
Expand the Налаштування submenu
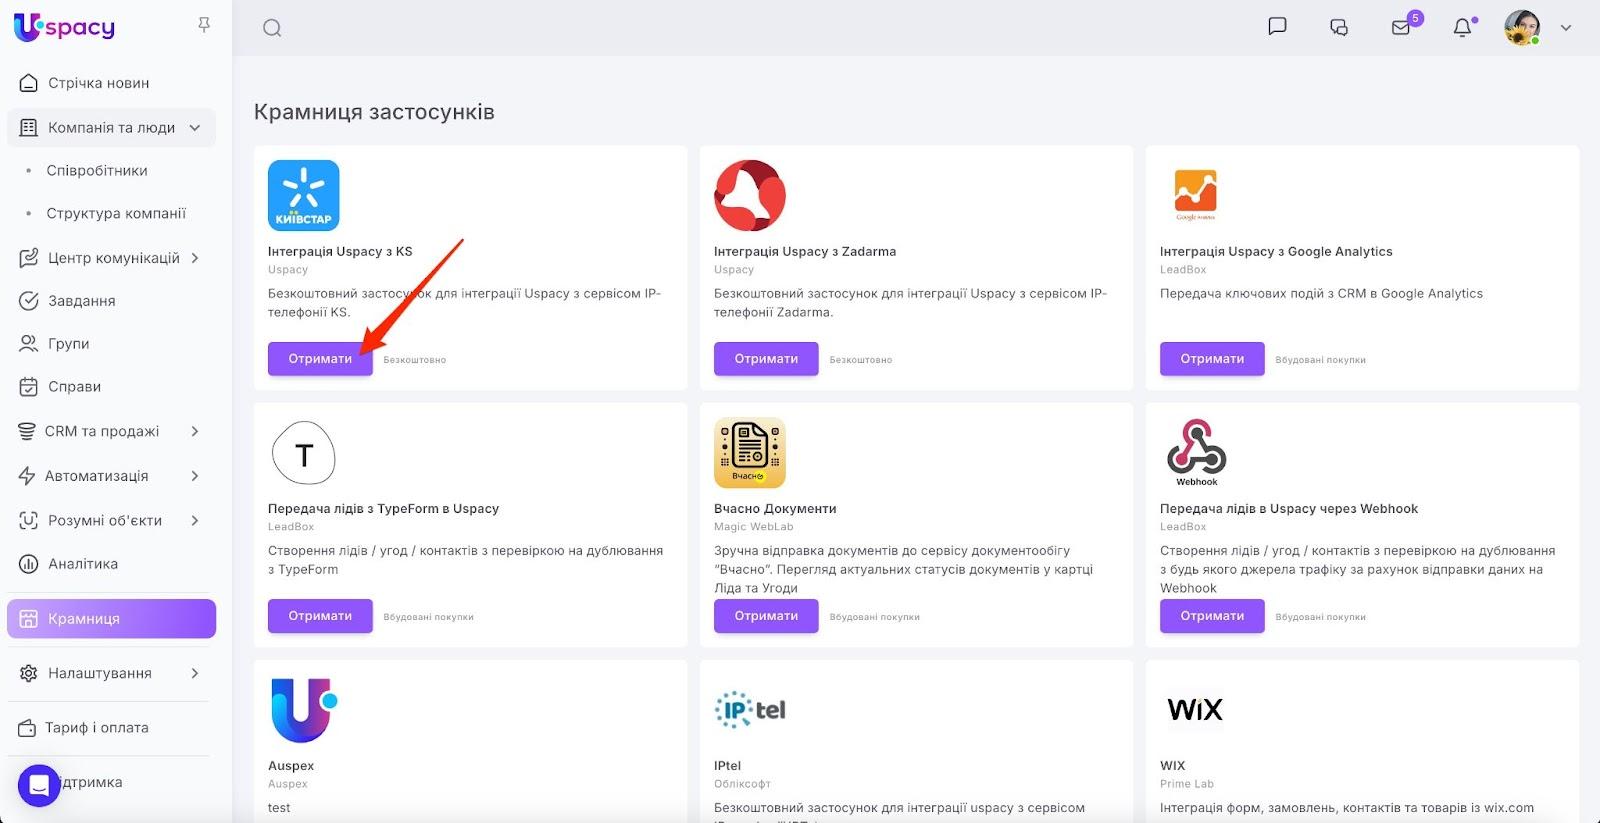pos(195,673)
